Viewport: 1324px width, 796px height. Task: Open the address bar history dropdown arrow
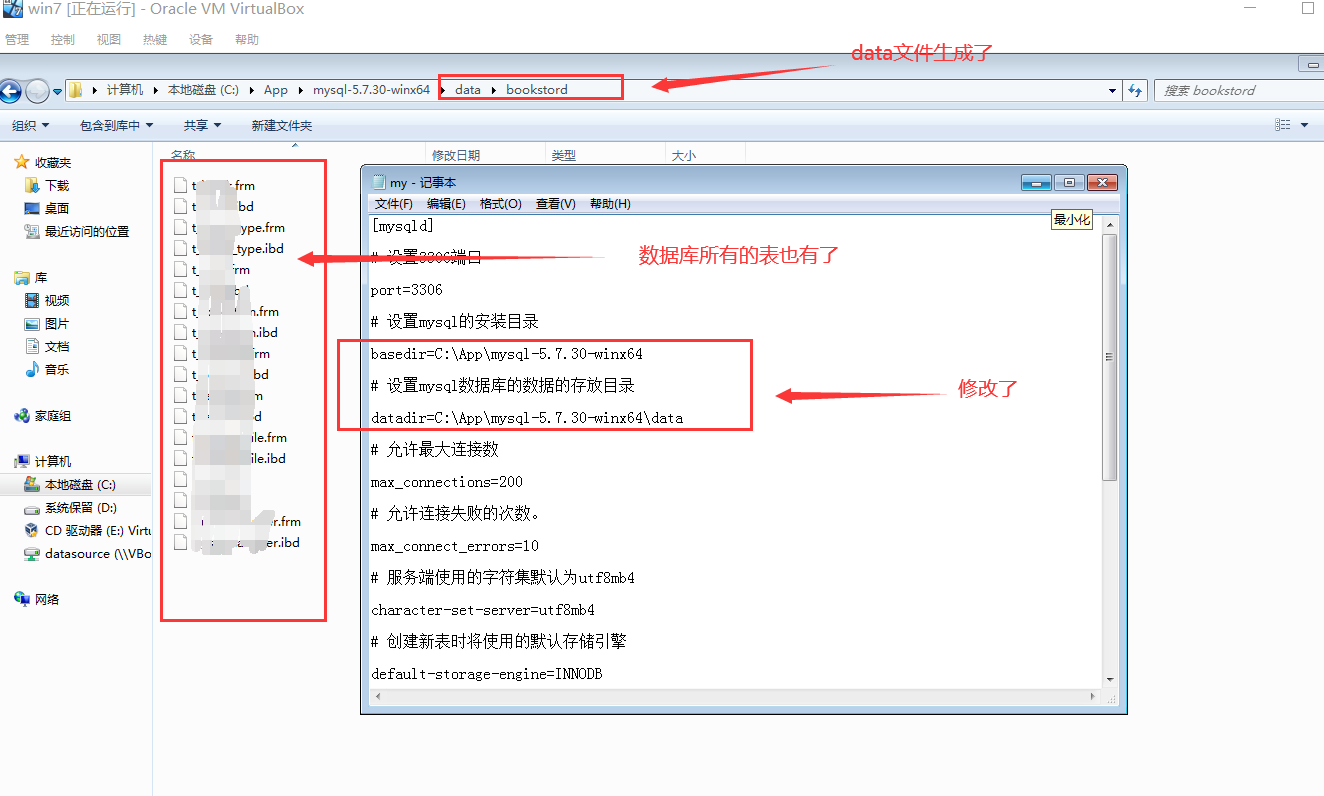(x=1113, y=90)
